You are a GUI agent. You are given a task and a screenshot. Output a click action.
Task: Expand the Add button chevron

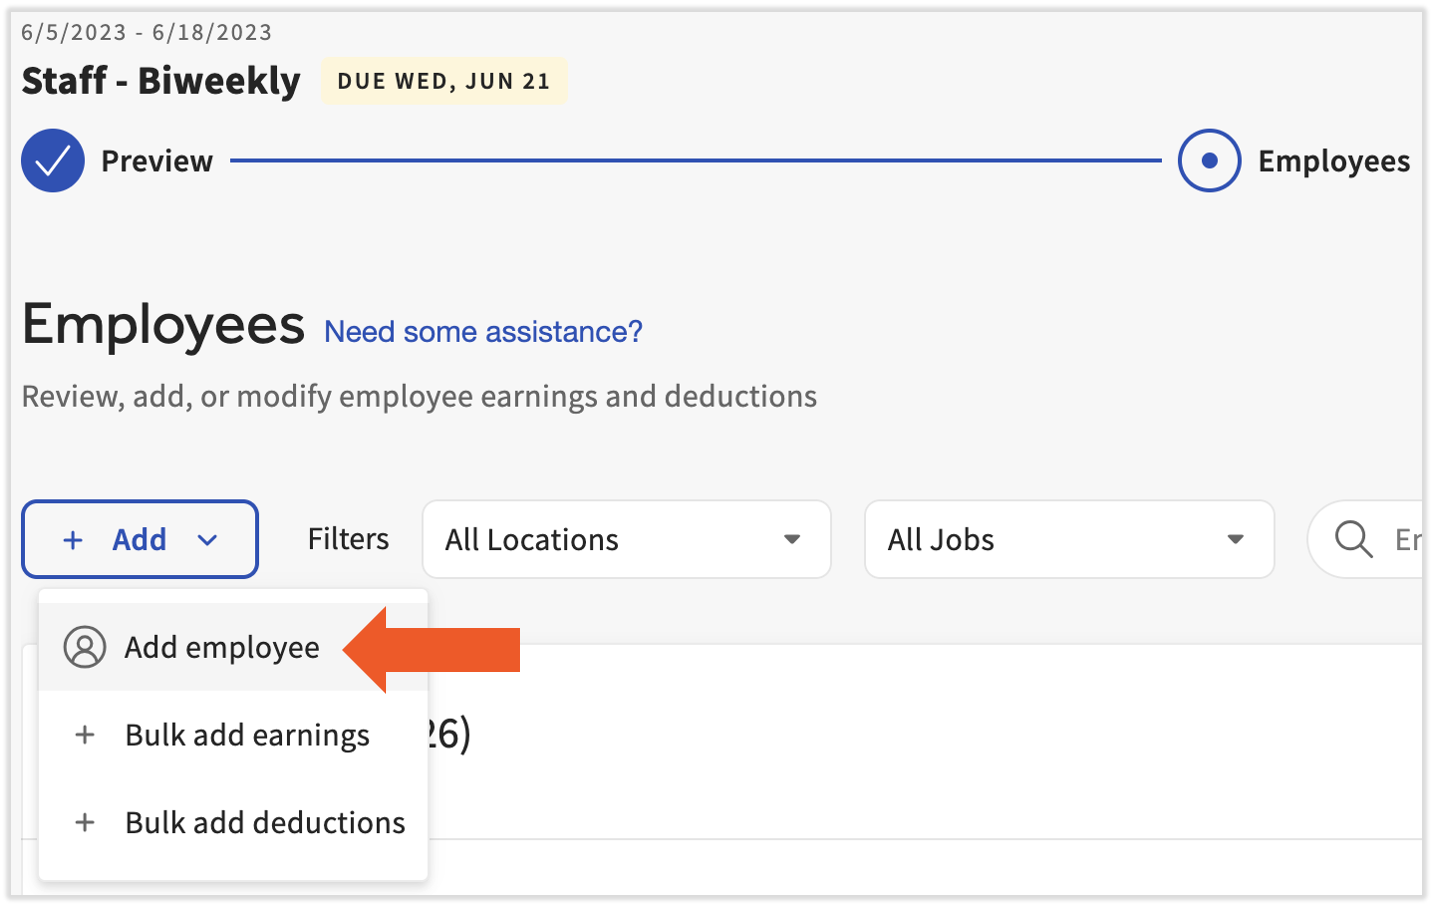pos(208,539)
